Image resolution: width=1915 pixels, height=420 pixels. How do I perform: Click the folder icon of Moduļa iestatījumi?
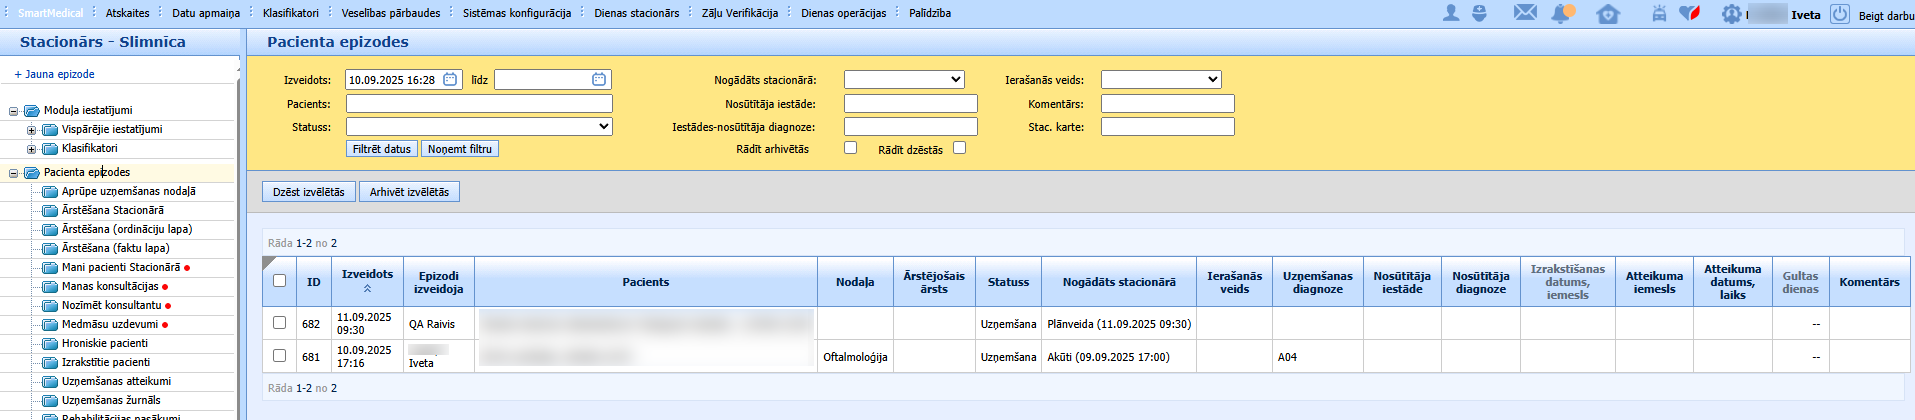point(31,110)
